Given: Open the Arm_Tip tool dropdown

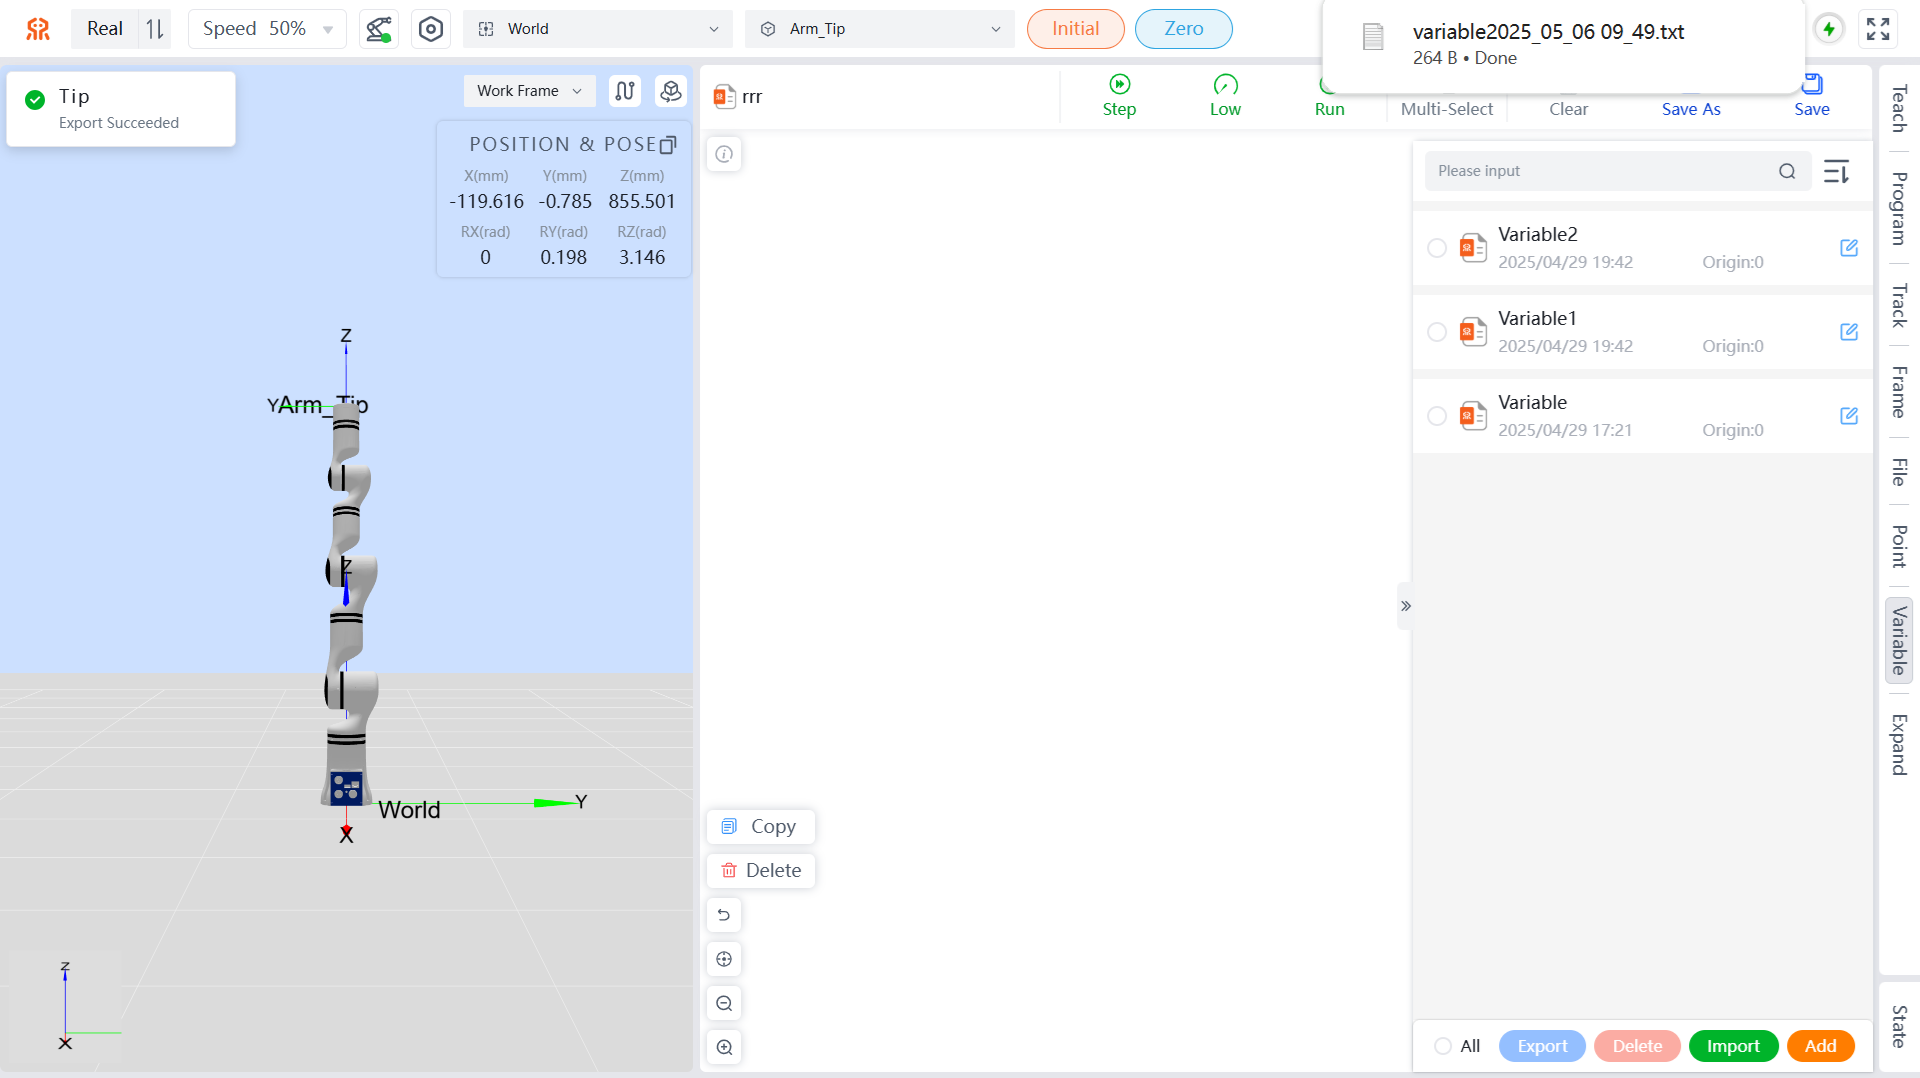Looking at the screenshot, I should point(880,29).
